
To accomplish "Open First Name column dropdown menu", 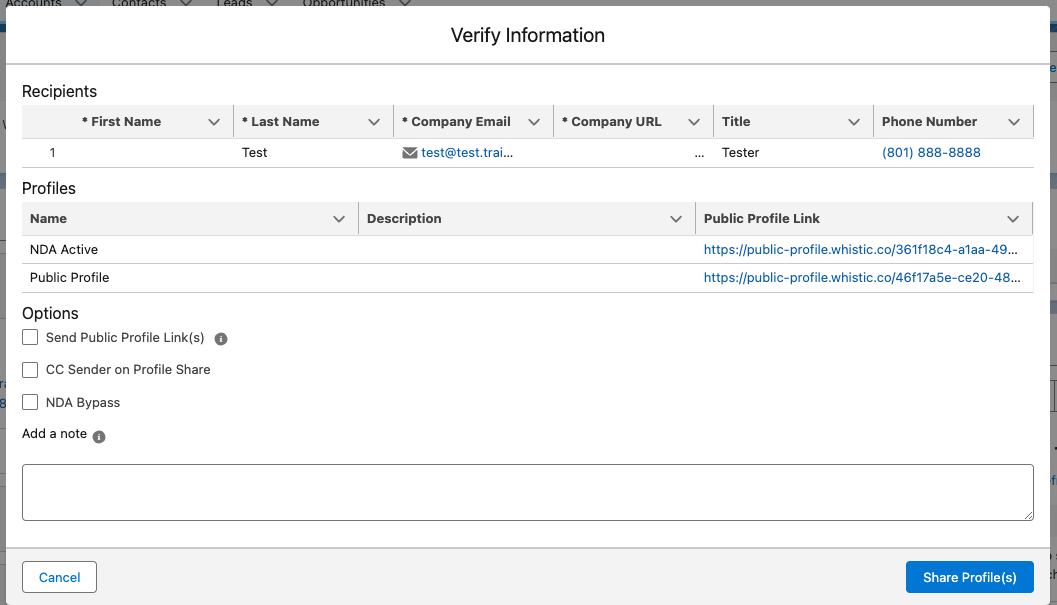I will [x=214, y=122].
